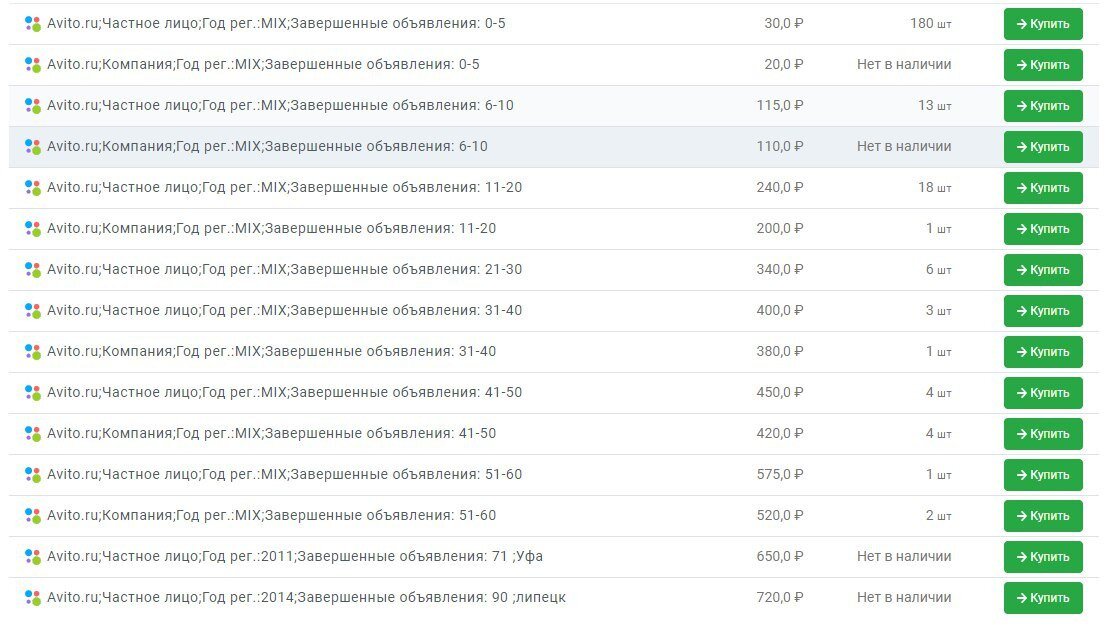Click Купить for the Компания 6-10 row
Image resolution: width=1105 pixels, height=625 pixels.
(x=1043, y=147)
